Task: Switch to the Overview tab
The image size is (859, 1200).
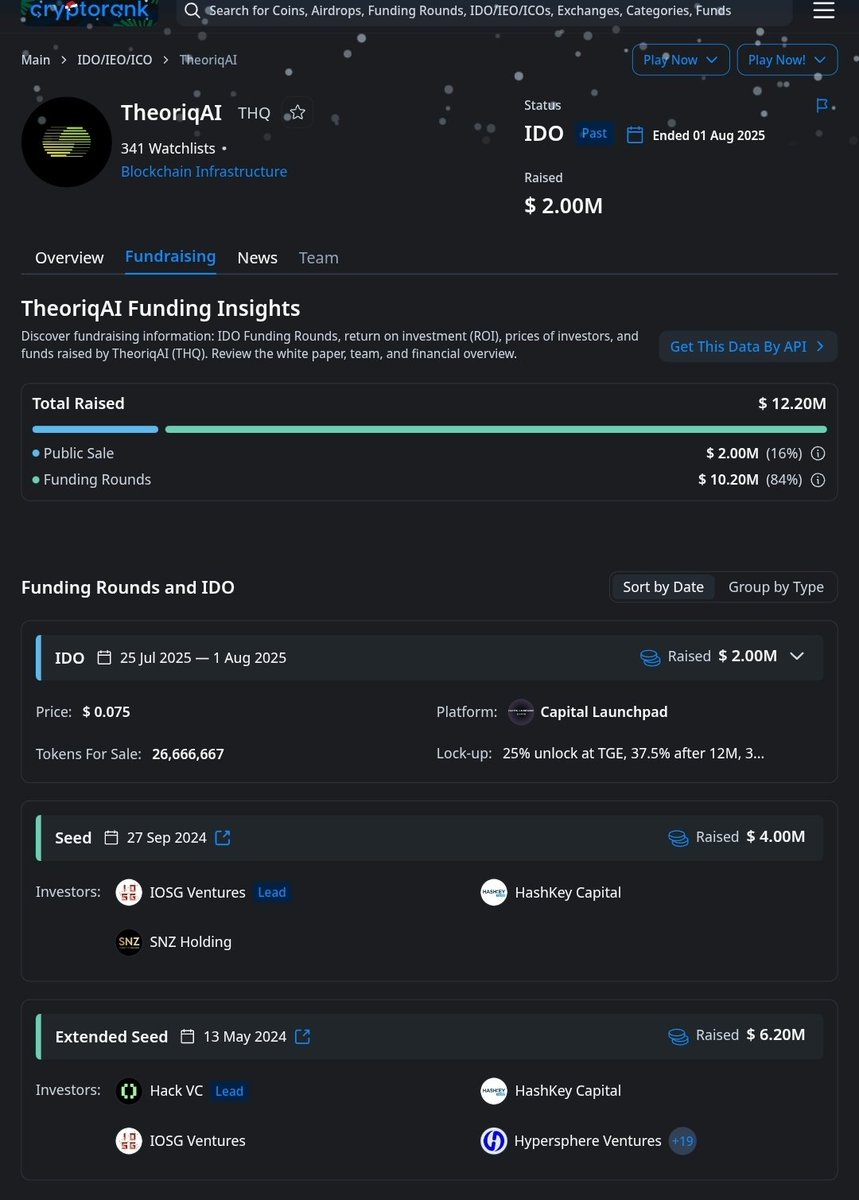Action: 69,258
